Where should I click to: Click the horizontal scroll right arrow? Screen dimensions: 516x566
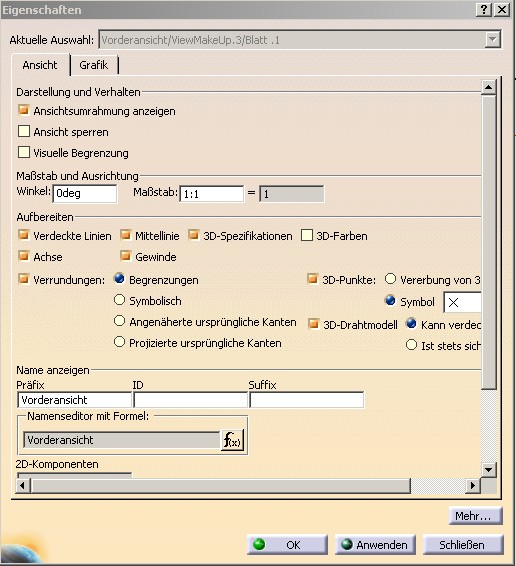pyautogui.click(x=472, y=486)
